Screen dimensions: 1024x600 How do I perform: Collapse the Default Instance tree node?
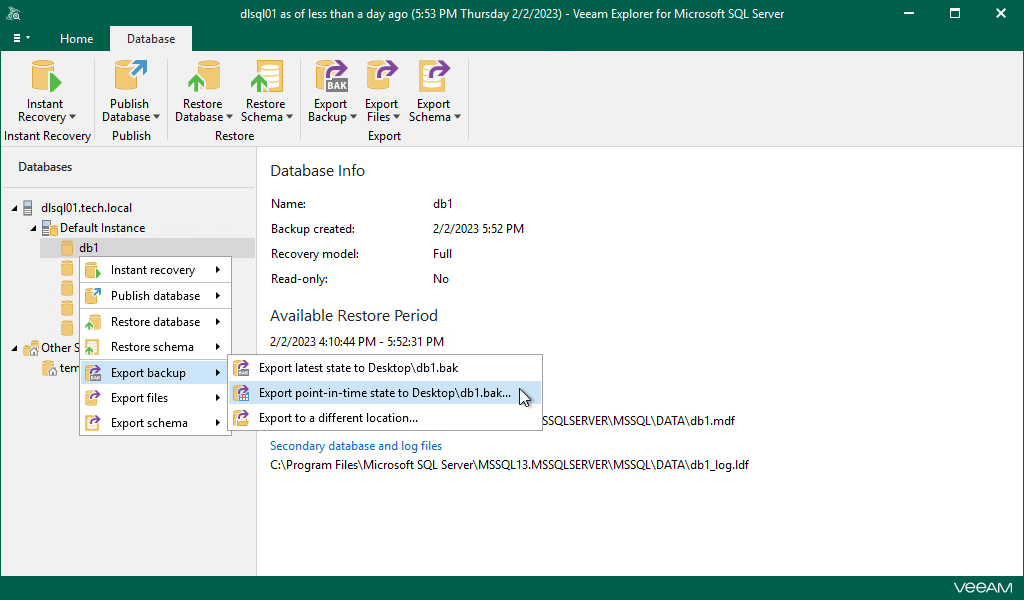pos(33,229)
